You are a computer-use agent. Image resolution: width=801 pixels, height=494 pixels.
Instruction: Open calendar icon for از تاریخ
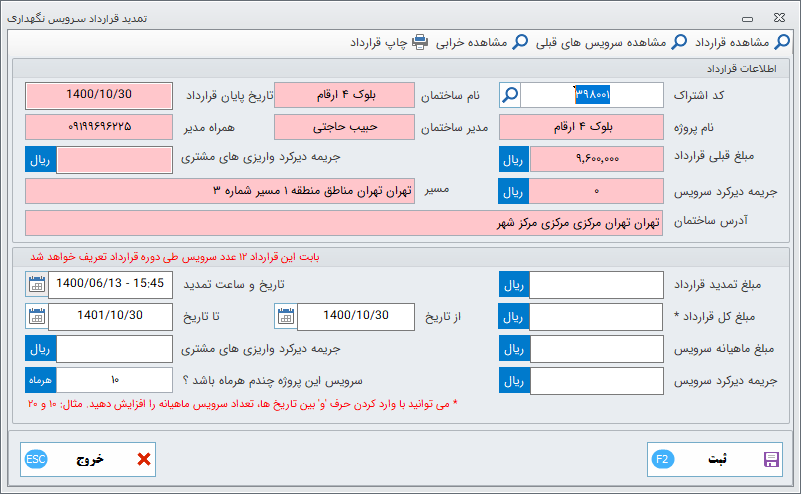[x=286, y=317]
